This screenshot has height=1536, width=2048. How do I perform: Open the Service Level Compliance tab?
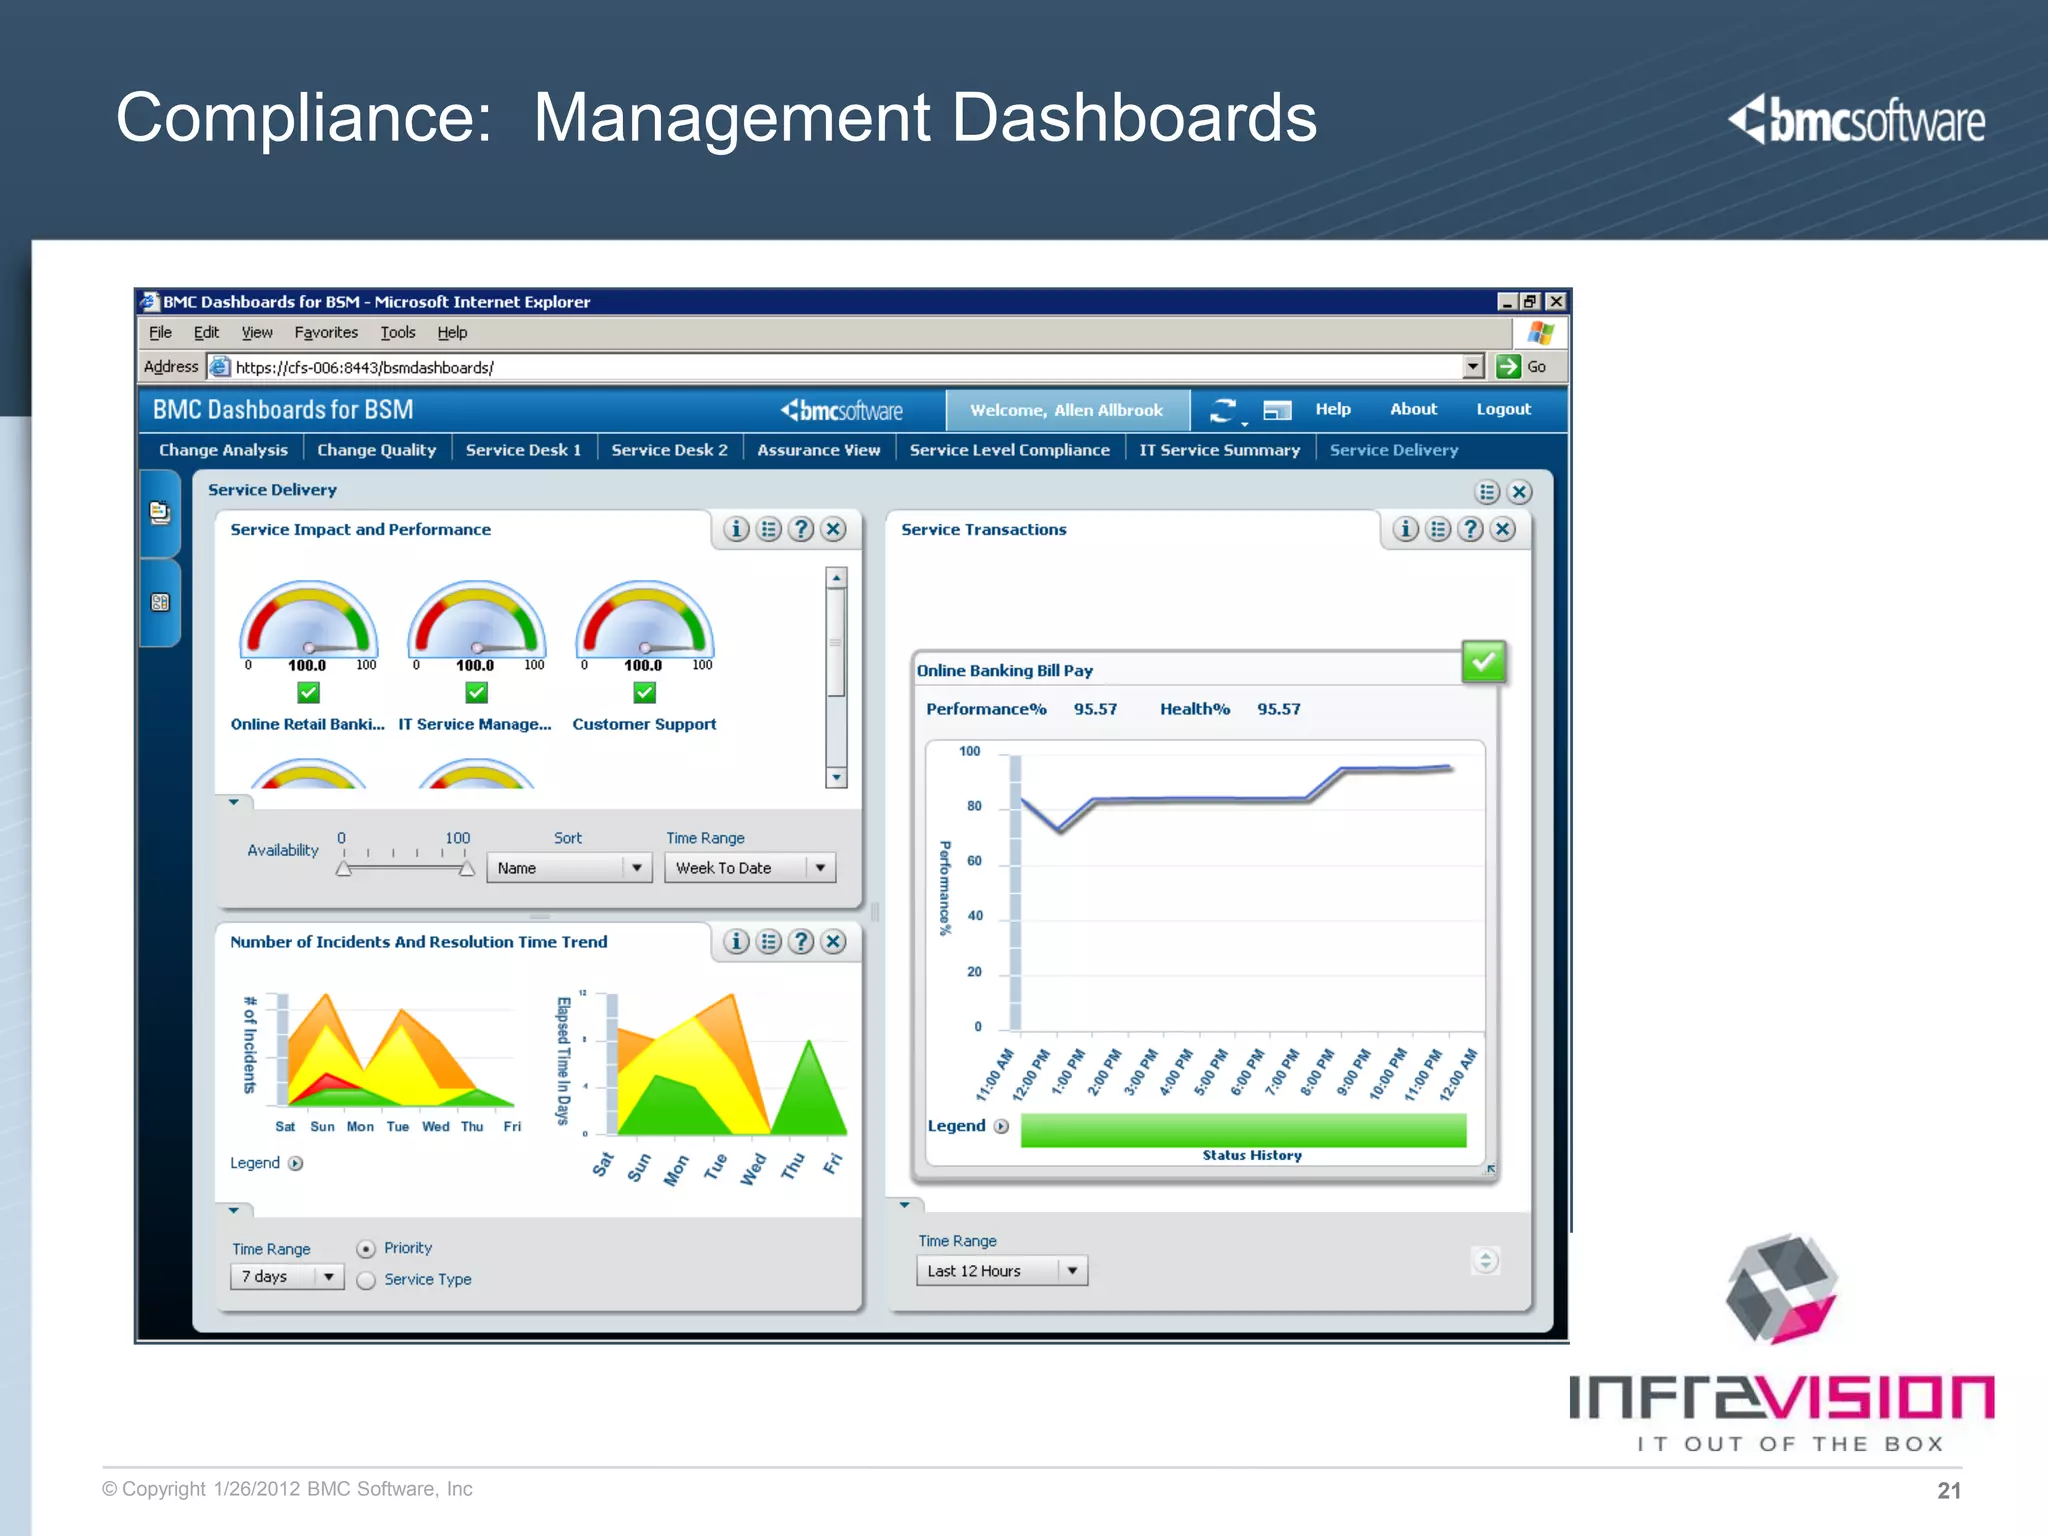point(1010,450)
